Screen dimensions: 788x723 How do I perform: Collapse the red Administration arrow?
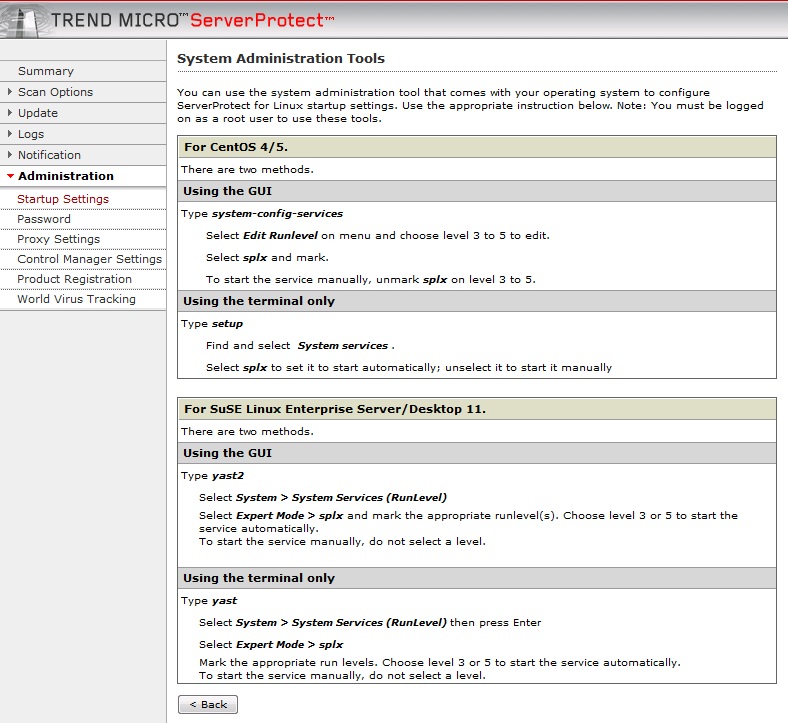click(10, 176)
